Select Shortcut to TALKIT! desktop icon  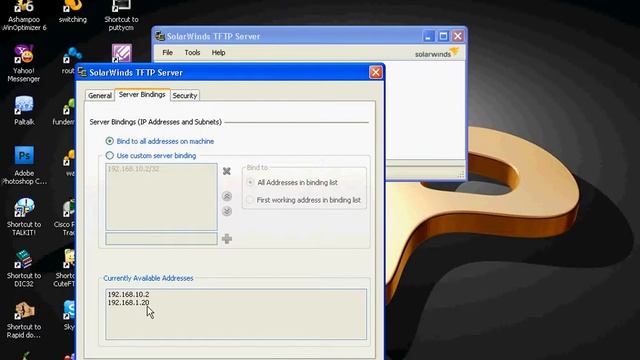(24, 218)
